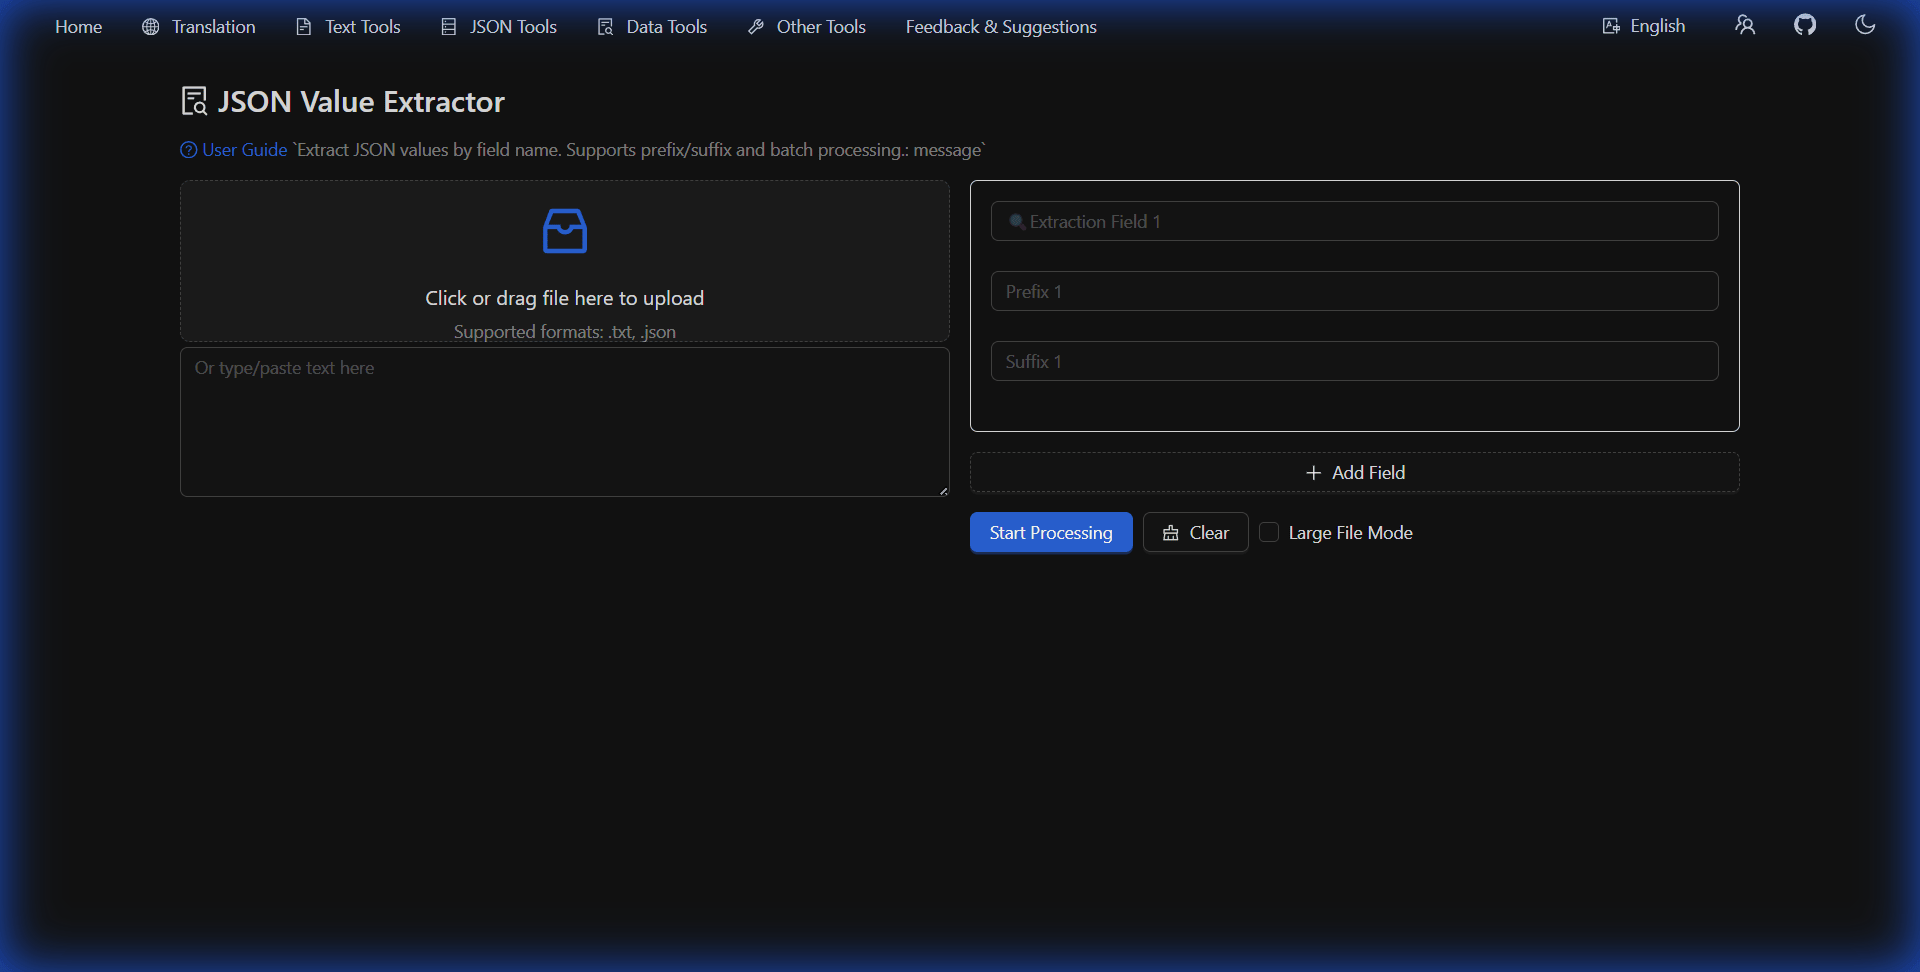Click the upload inbox icon
The image size is (1920, 972).
pos(564,231)
